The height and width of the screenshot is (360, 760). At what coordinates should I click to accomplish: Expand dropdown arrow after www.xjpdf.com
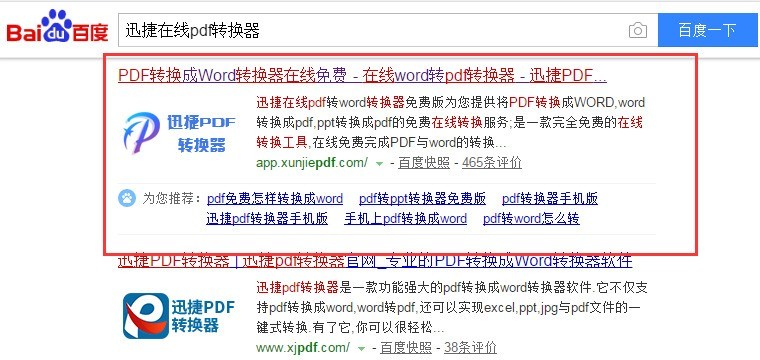click(x=361, y=348)
